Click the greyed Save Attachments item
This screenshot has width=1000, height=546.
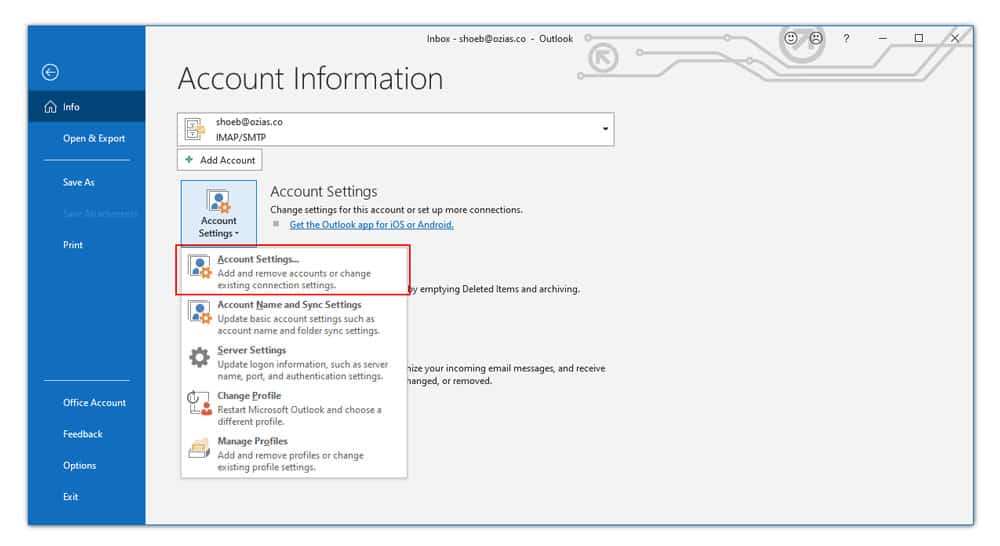click(x=99, y=214)
